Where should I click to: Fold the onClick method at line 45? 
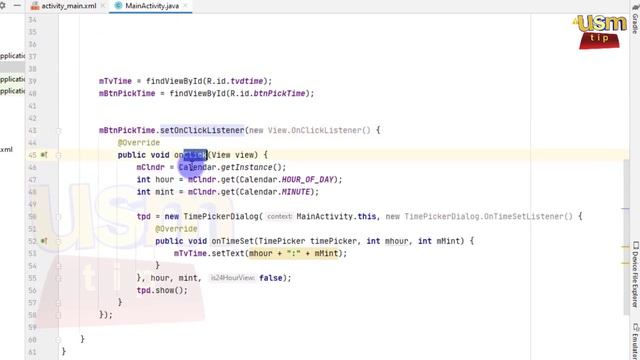tap(58, 155)
